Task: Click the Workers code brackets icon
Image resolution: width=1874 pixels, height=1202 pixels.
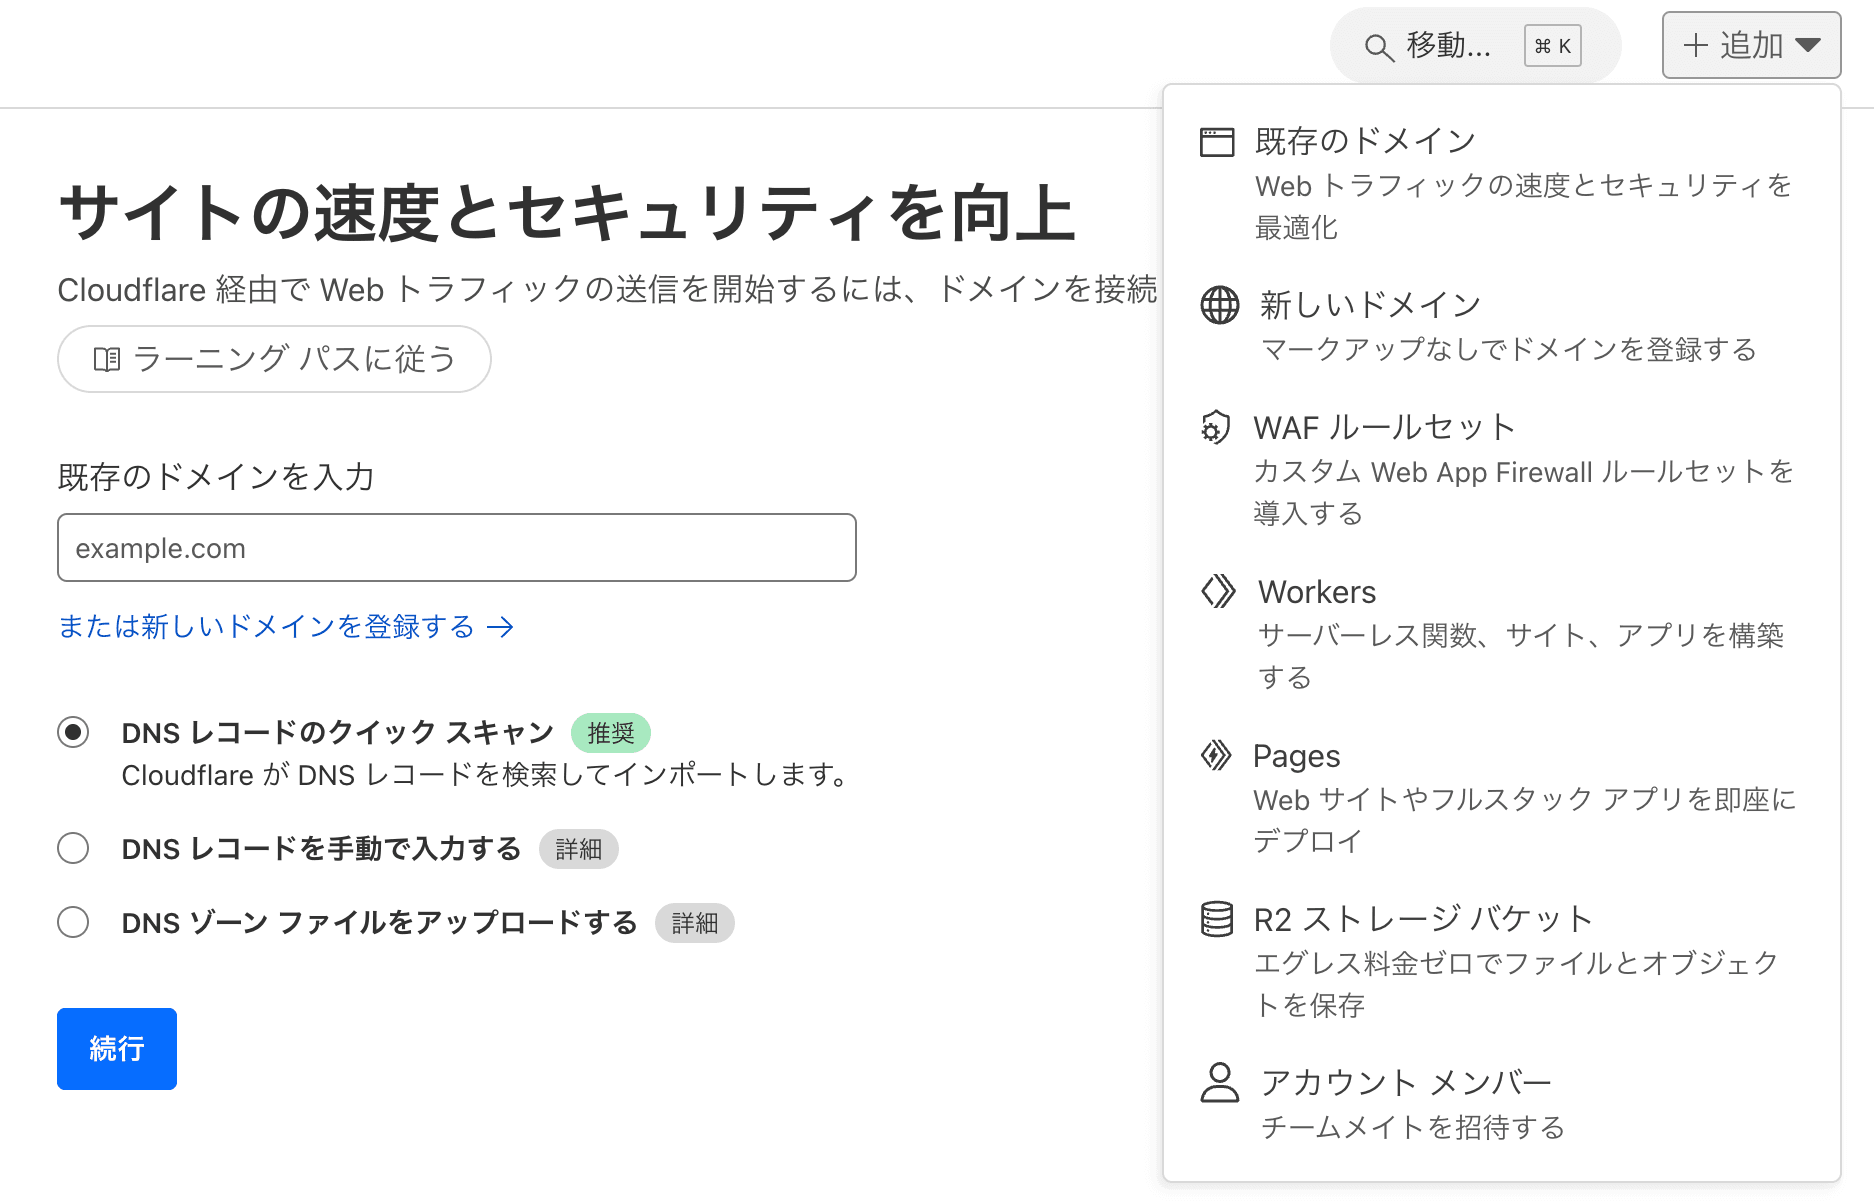Action: [1218, 591]
